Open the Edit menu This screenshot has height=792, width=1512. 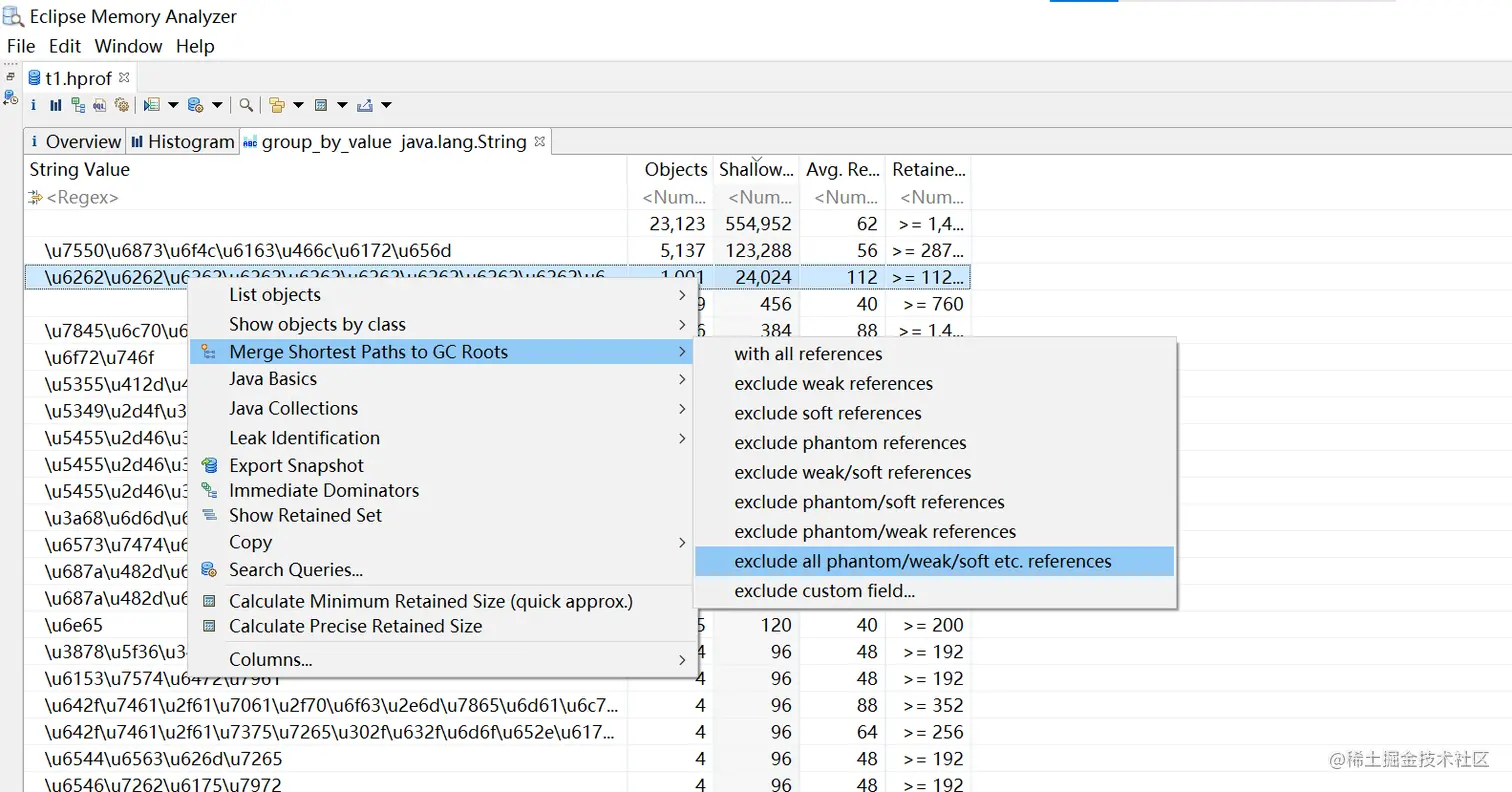[x=65, y=46]
